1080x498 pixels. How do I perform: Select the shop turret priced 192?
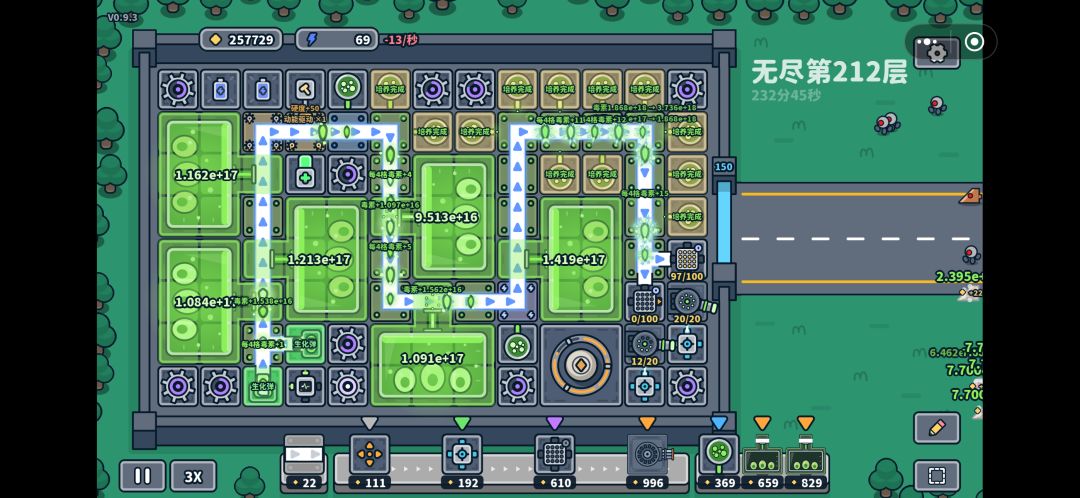tap(461, 461)
